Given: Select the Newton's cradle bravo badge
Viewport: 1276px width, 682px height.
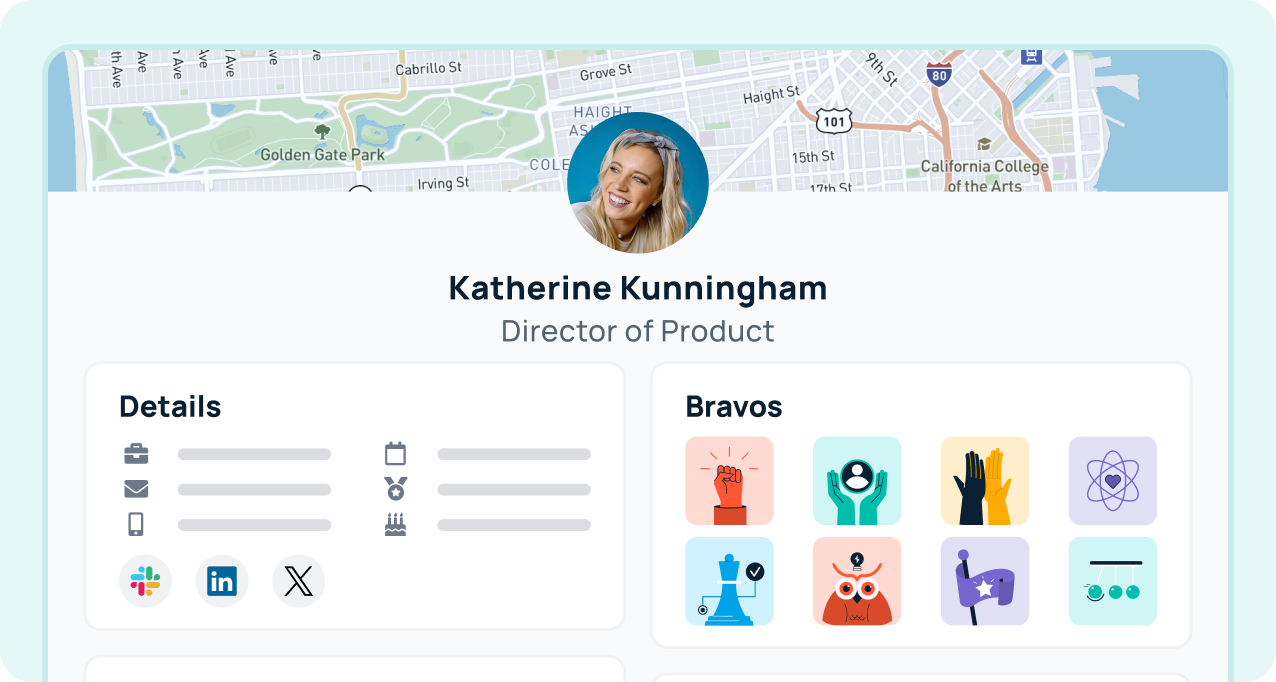Looking at the screenshot, I should (1113, 581).
